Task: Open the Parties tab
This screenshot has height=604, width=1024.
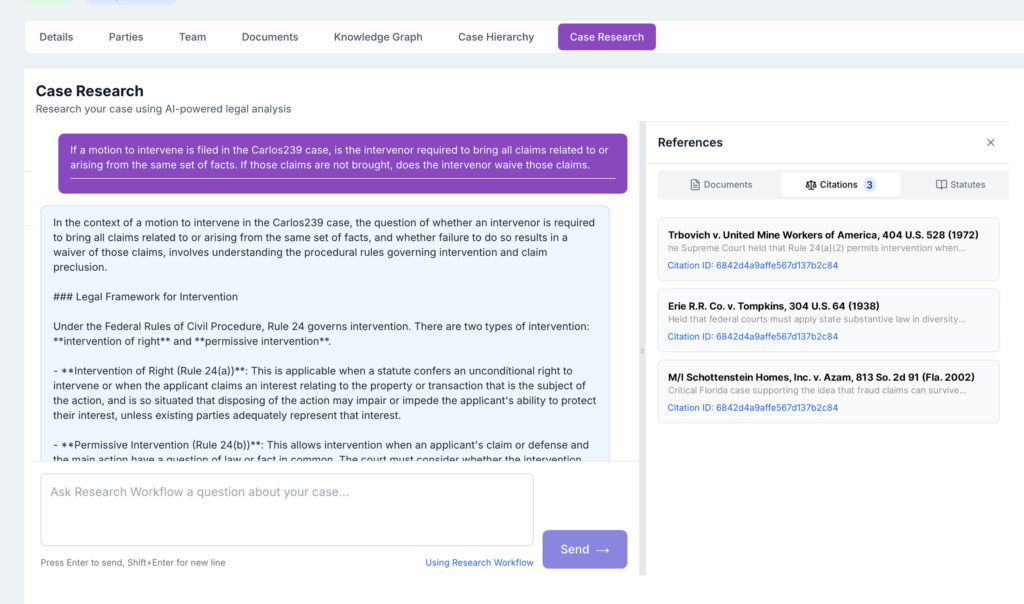Action: click(126, 37)
